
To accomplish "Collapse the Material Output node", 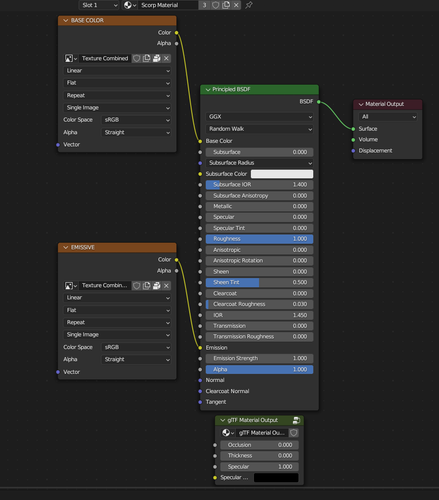I will [361, 104].
